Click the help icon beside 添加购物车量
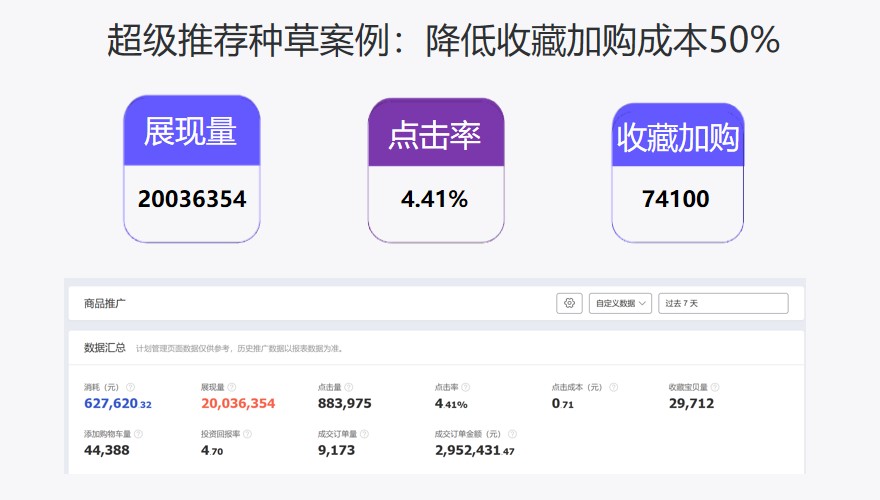The height and width of the screenshot is (500, 880). click(138, 434)
